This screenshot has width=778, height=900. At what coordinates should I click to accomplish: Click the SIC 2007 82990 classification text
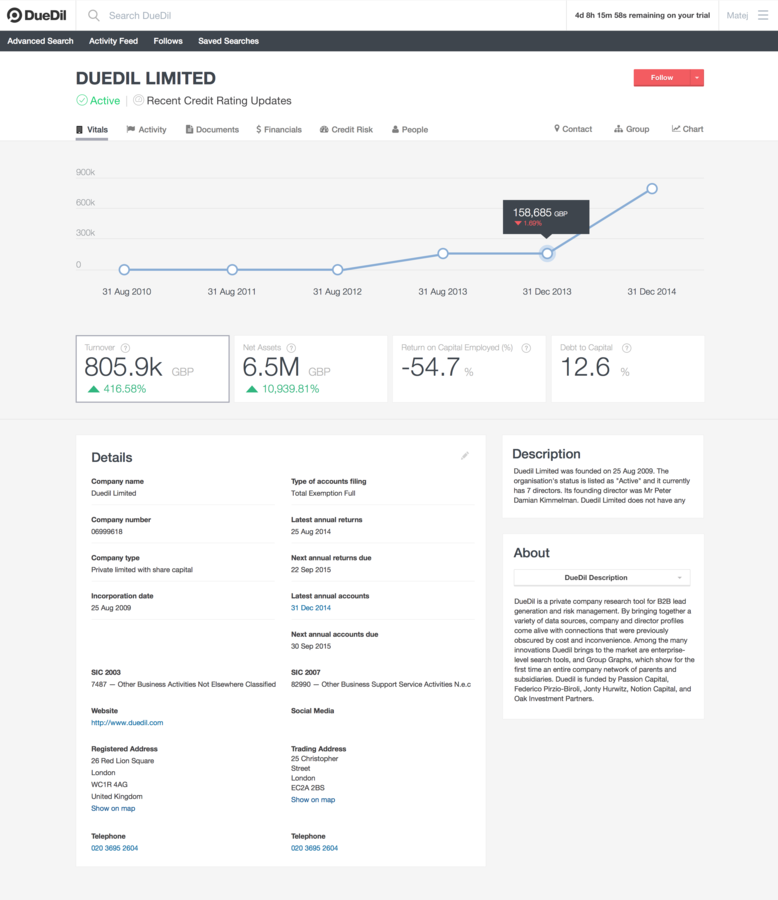pyautogui.click(x=381, y=684)
